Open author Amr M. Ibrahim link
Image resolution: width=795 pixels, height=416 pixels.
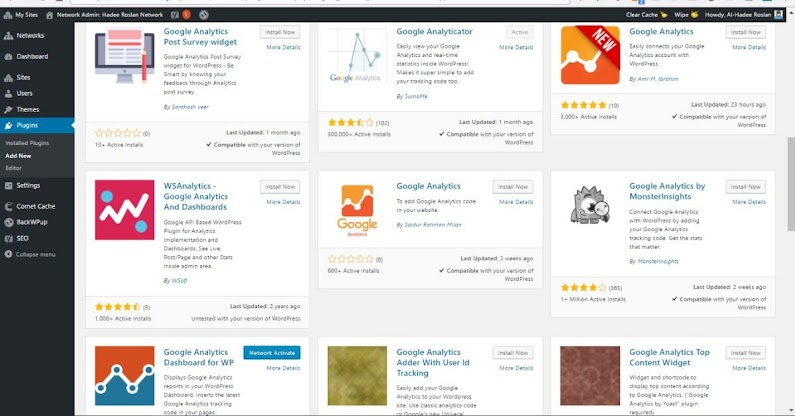(658, 79)
